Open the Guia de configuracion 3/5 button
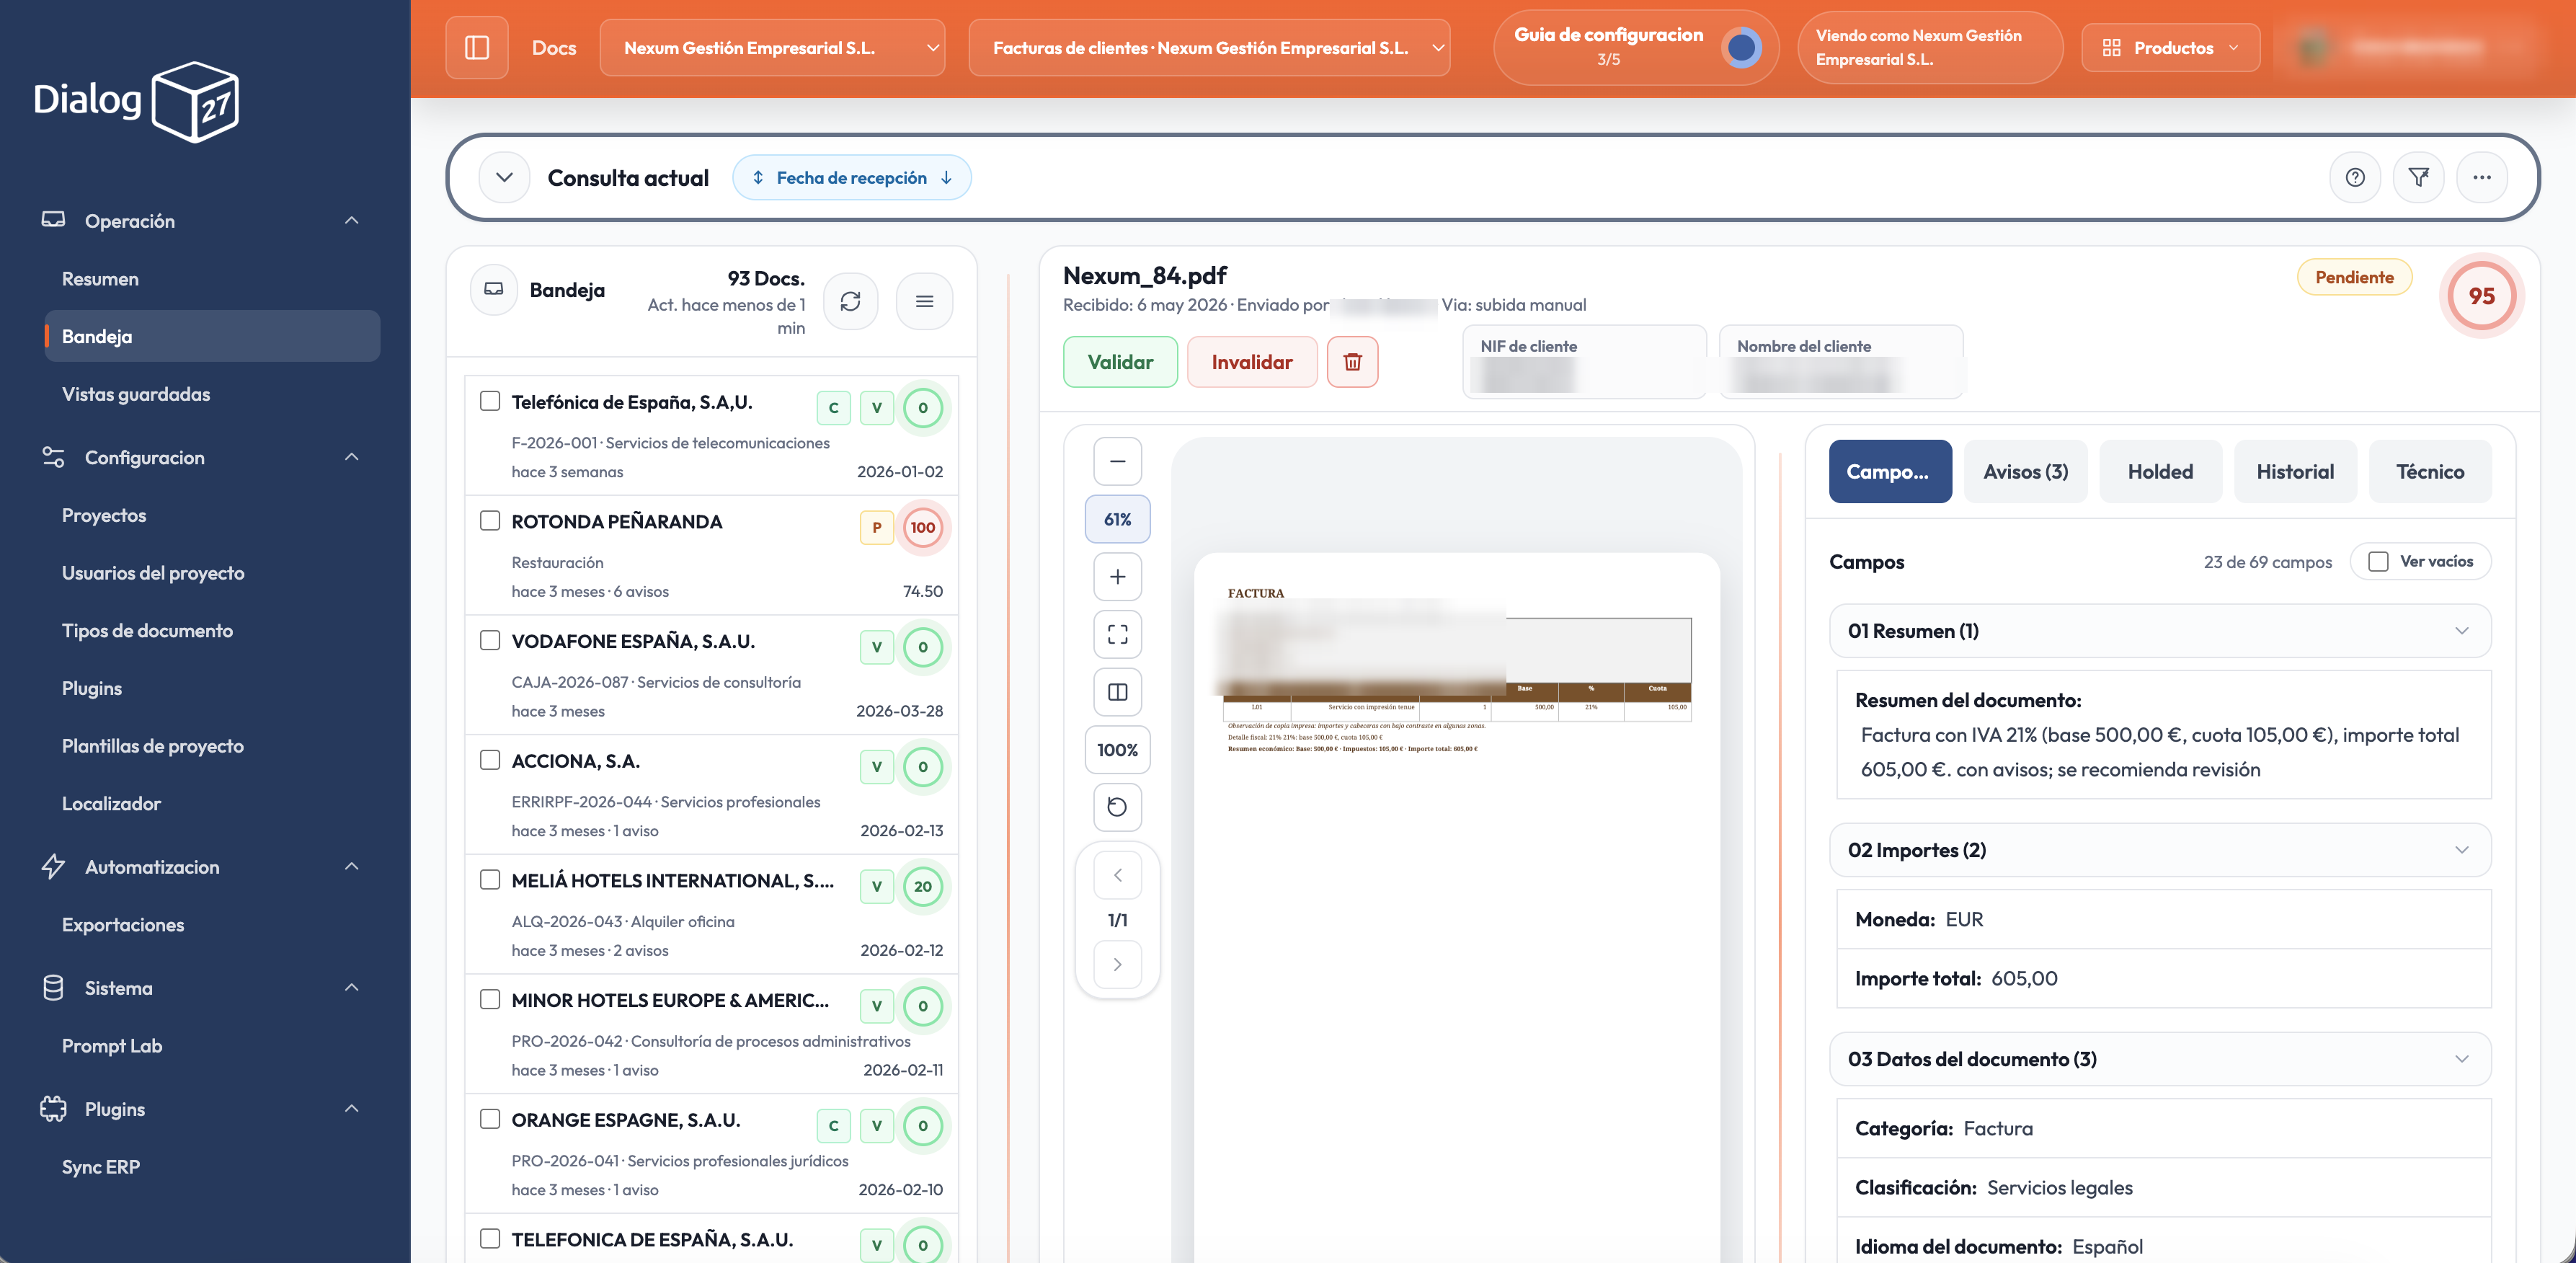2576x1263 pixels. (1635, 48)
